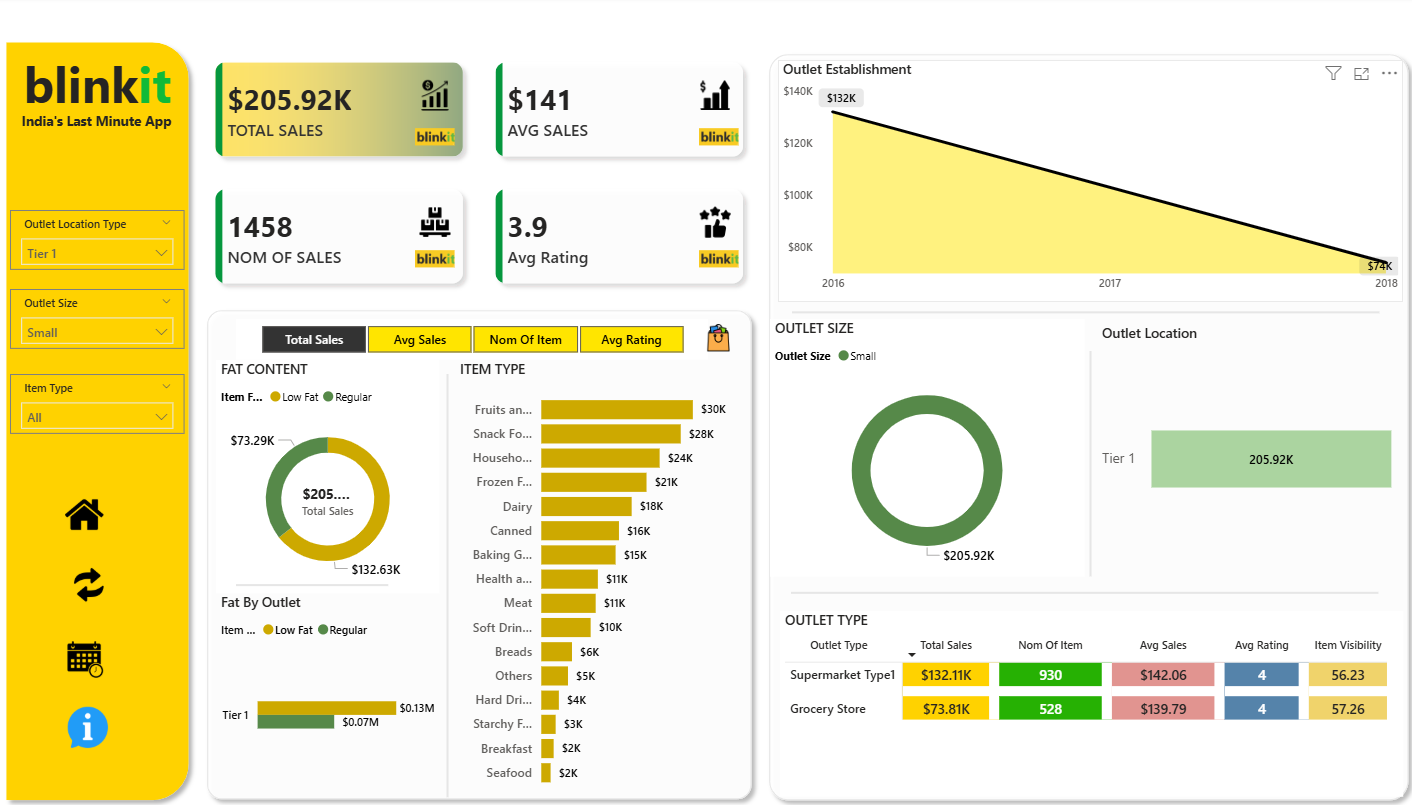Viewport: 1412px width, 805px height.
Task: Toggle Regular legend in Fat By Outlet
Action: click(342, 630)
